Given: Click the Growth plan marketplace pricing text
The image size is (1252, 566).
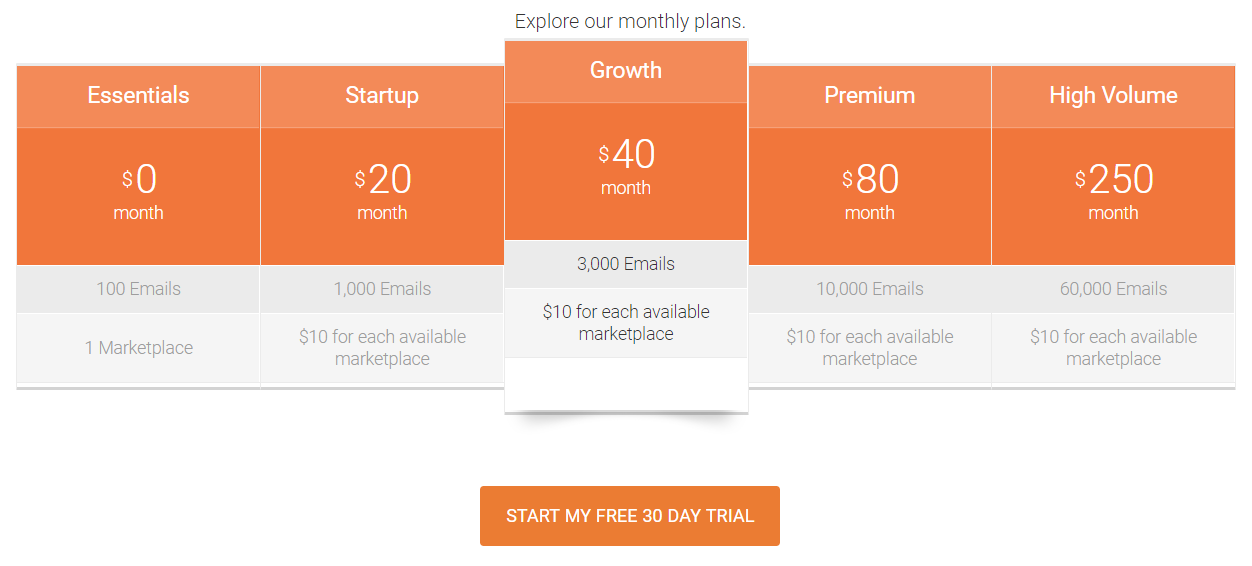Looking at the screenshot, I should (626, 323).
